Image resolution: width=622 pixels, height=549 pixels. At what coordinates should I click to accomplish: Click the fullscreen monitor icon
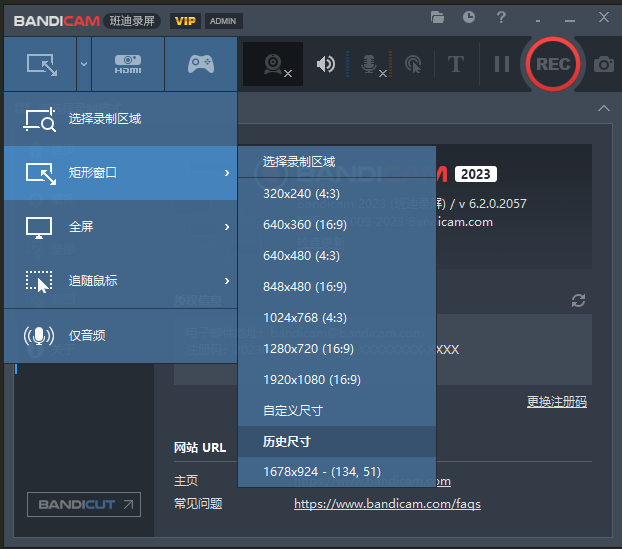(x=39, y=228)
